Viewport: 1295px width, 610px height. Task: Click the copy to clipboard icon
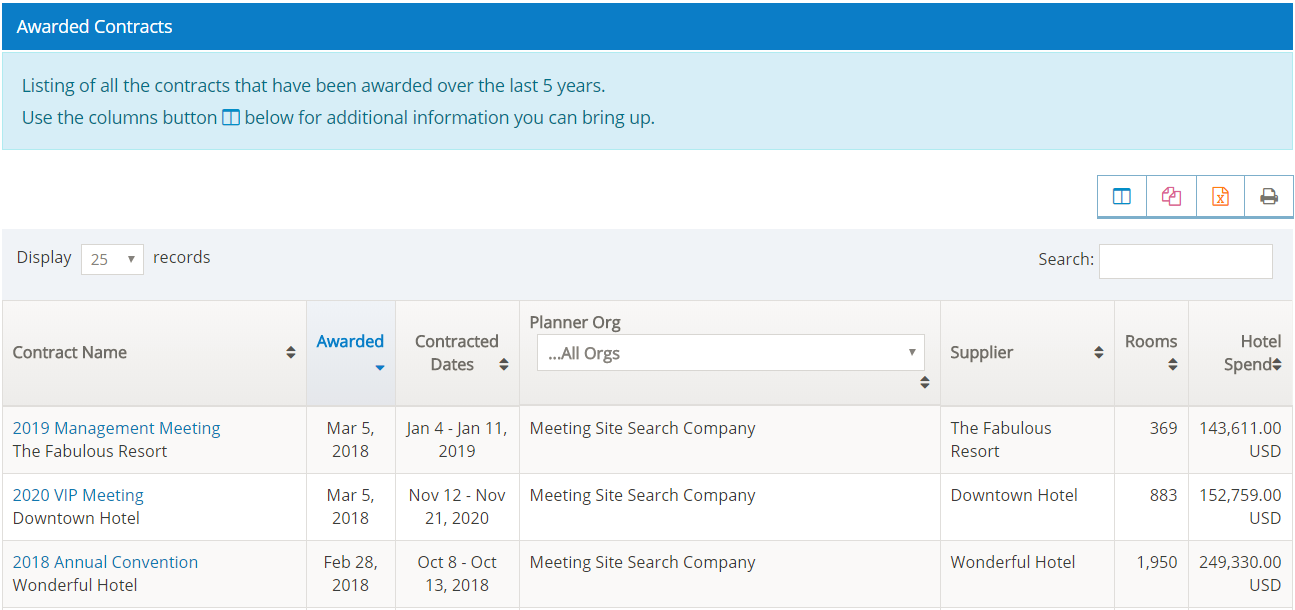tap(1171, 197)
